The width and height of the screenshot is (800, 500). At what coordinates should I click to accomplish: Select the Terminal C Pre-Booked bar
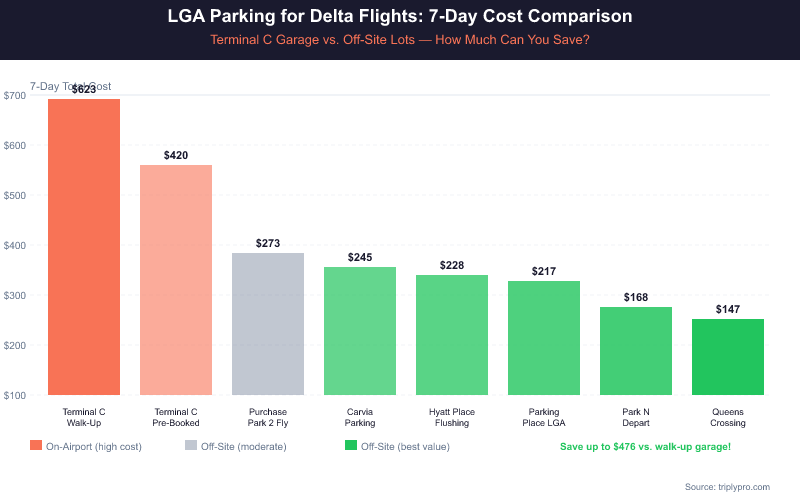(176, 280)
